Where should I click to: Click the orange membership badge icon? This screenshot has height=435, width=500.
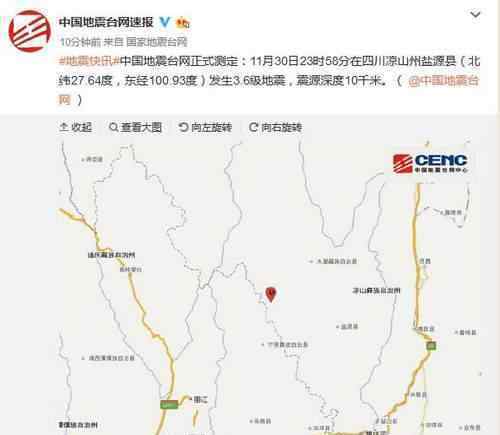(x=183, y=23)
